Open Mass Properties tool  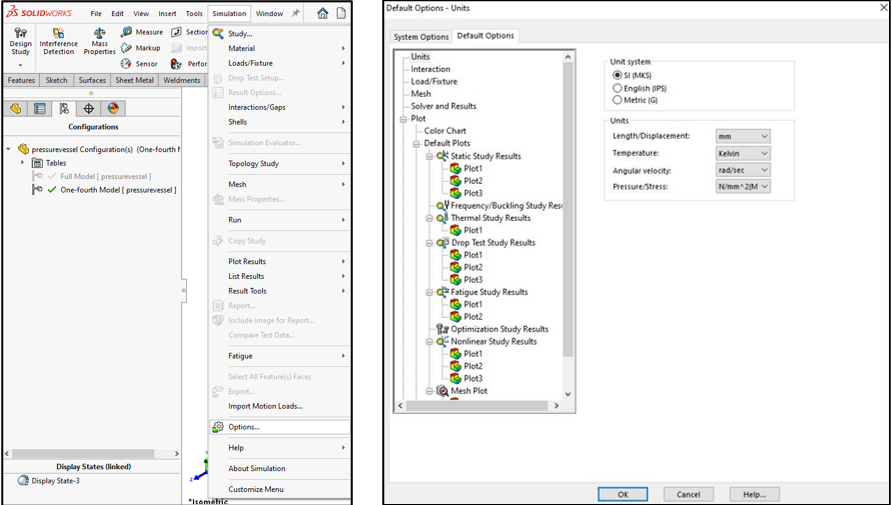coord(100,41)
